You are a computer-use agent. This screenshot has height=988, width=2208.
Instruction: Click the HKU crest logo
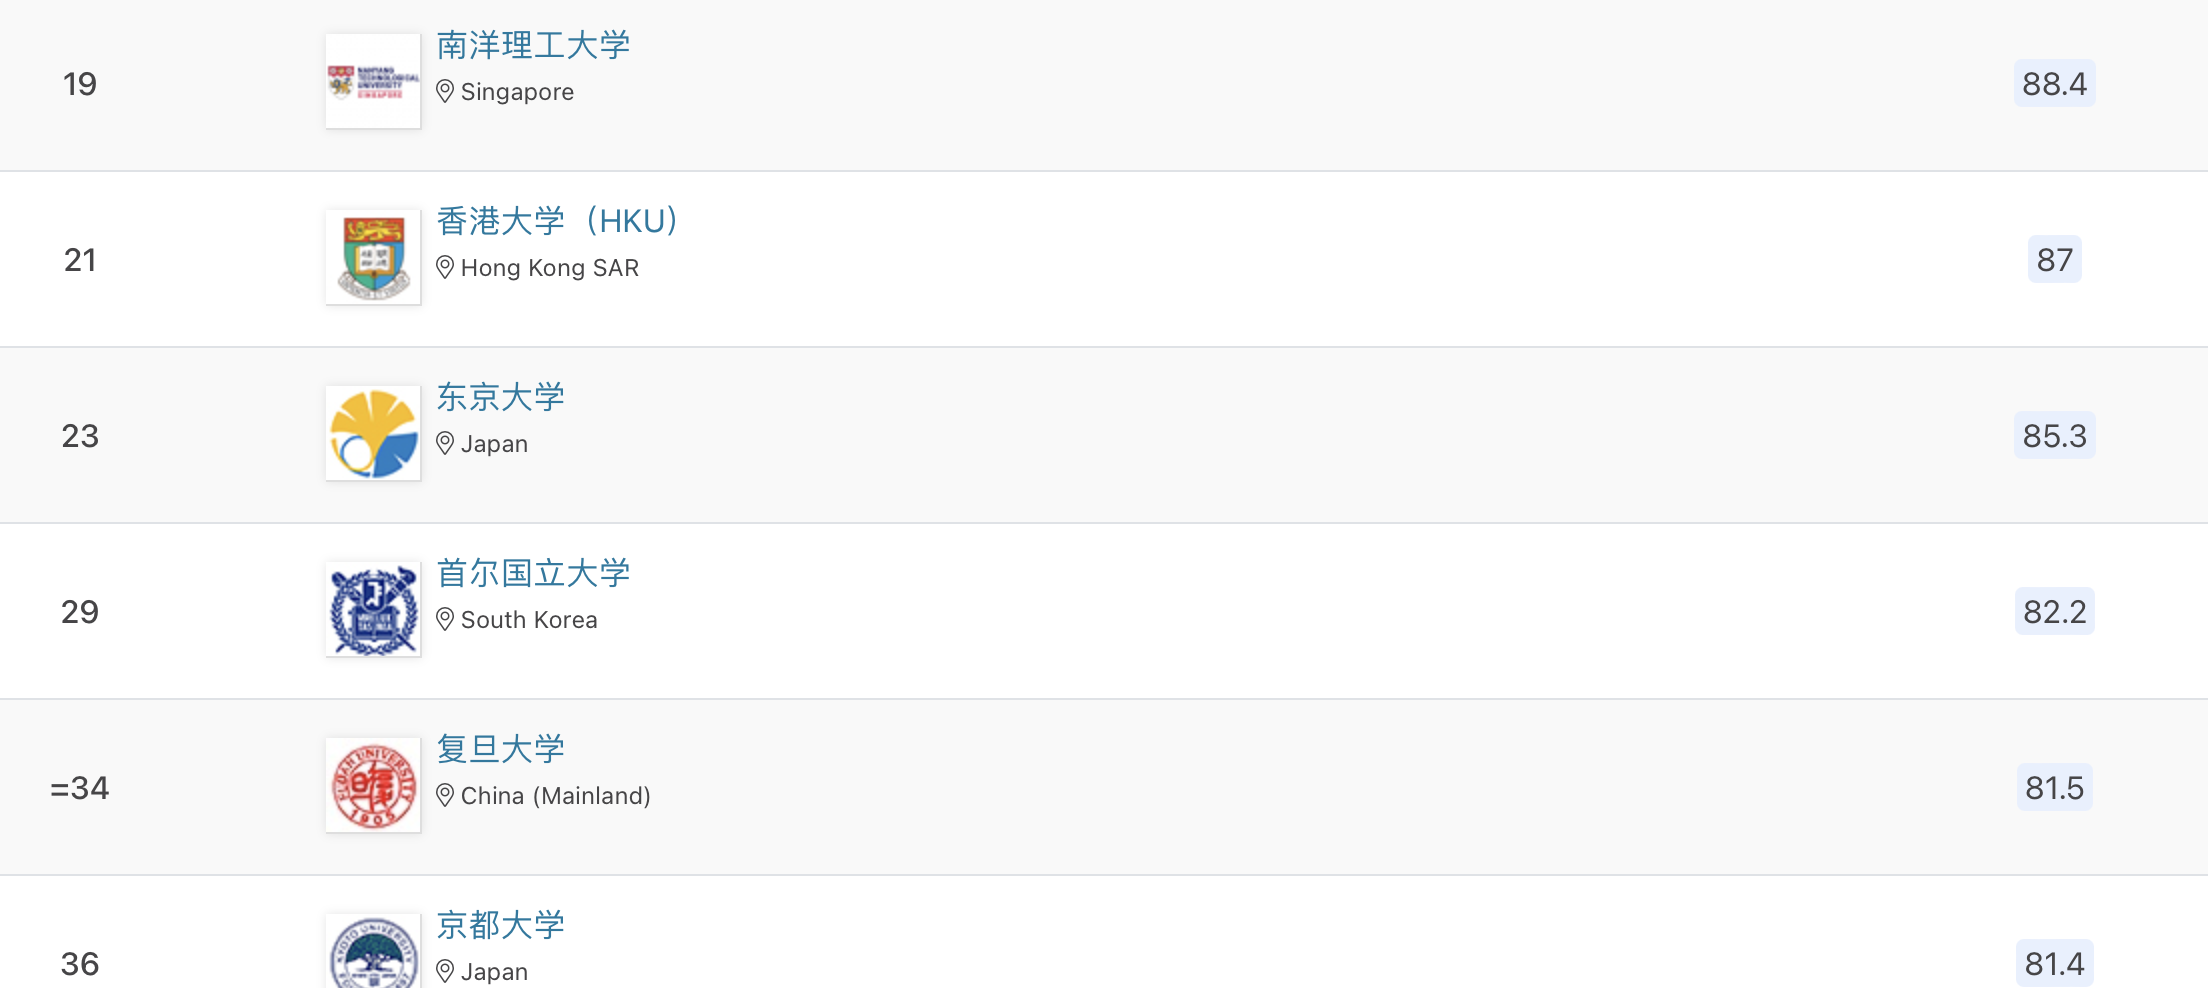click(373, 257)
